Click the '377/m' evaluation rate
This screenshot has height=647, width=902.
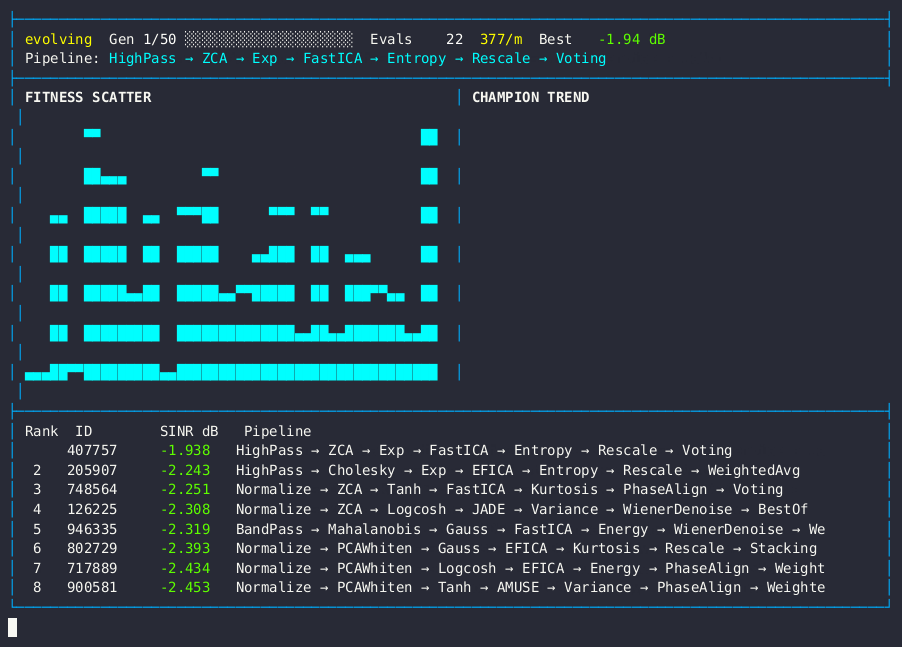click(x=501, y=39)
